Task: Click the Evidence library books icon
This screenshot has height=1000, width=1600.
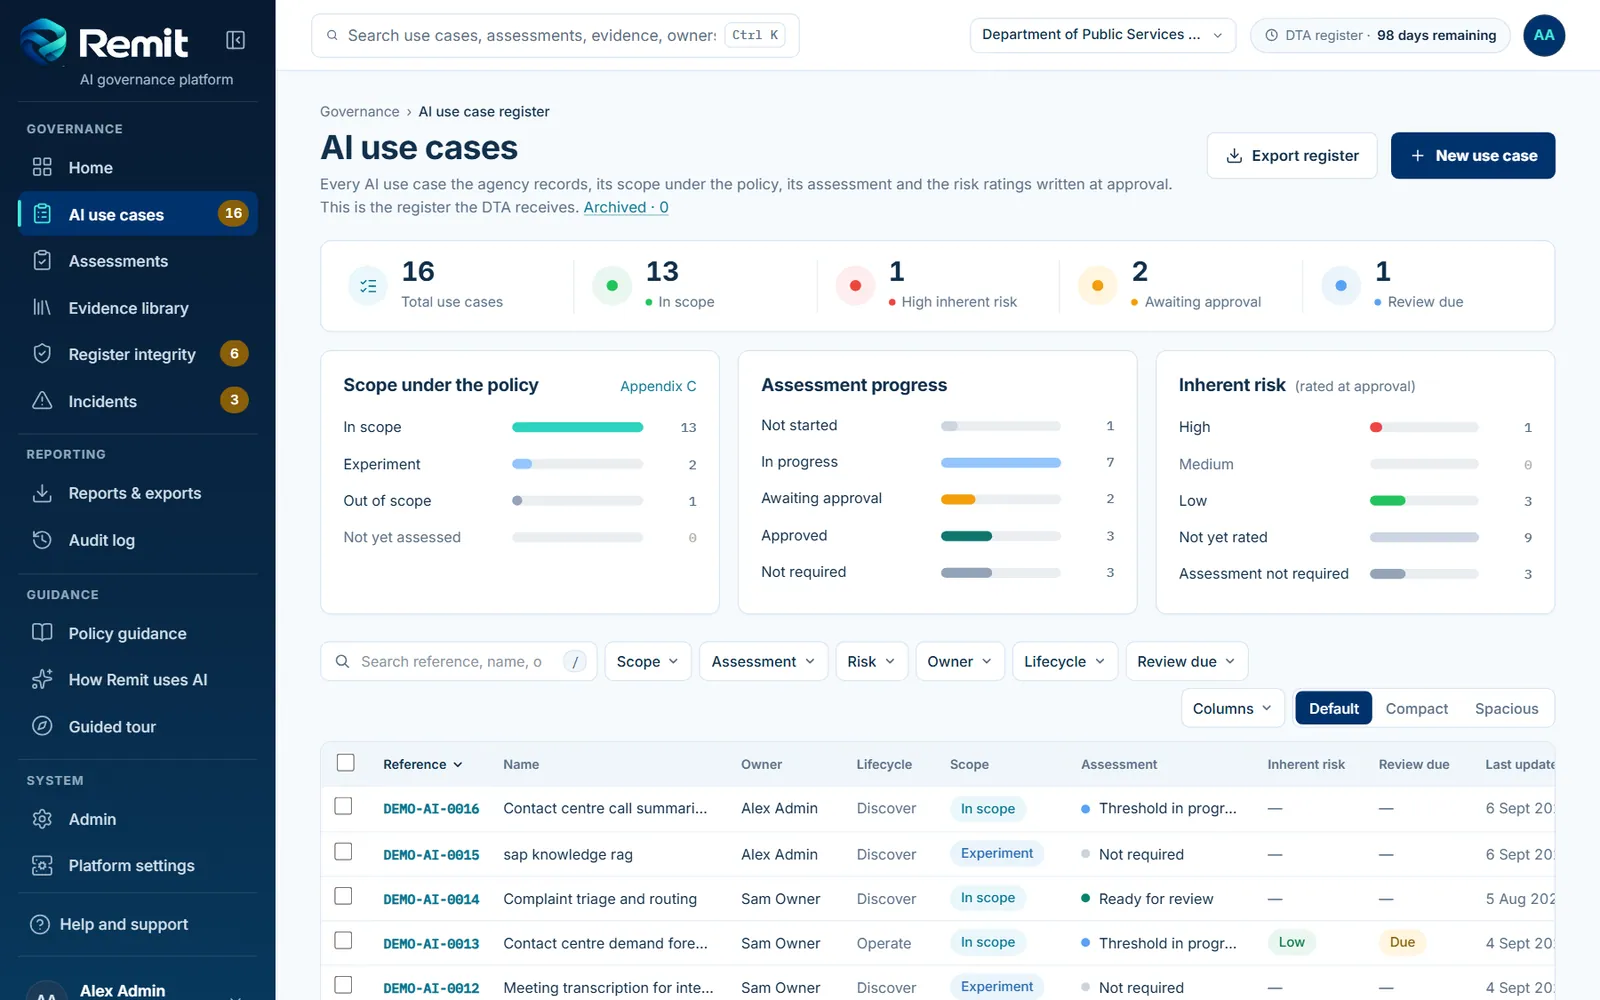Action: [x=42, y=307]
